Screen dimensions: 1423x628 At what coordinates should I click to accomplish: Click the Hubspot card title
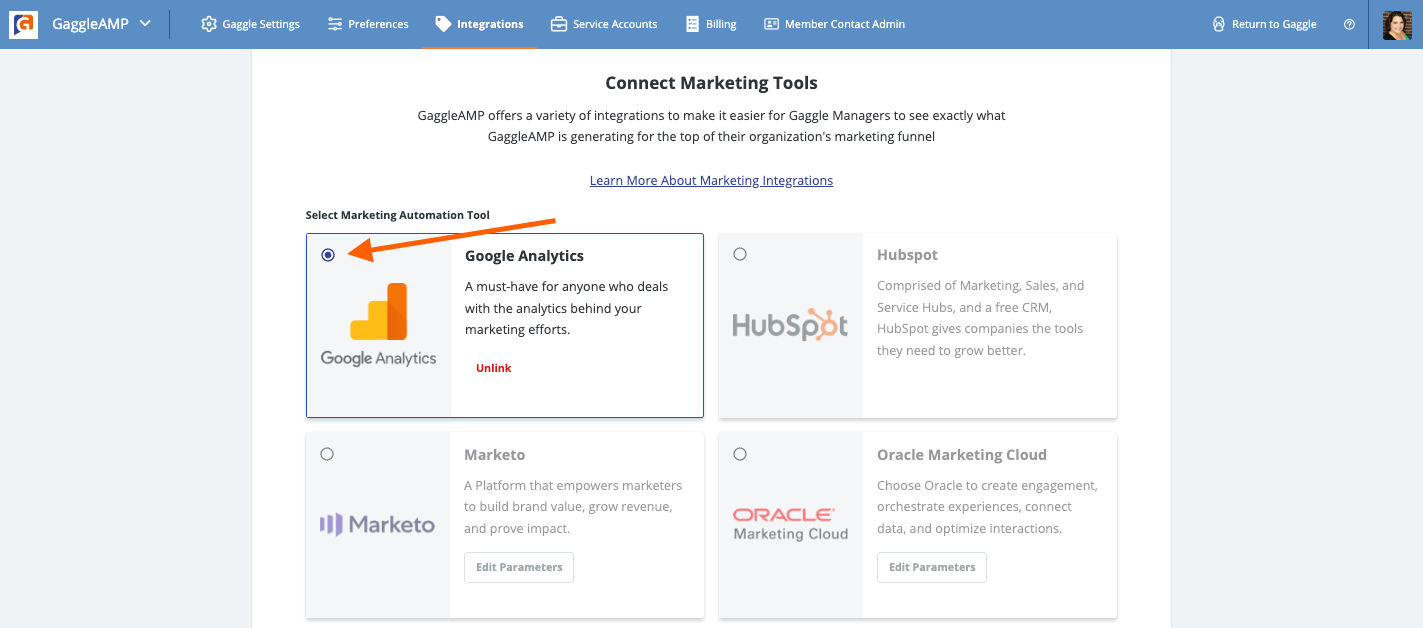point(907,255)
